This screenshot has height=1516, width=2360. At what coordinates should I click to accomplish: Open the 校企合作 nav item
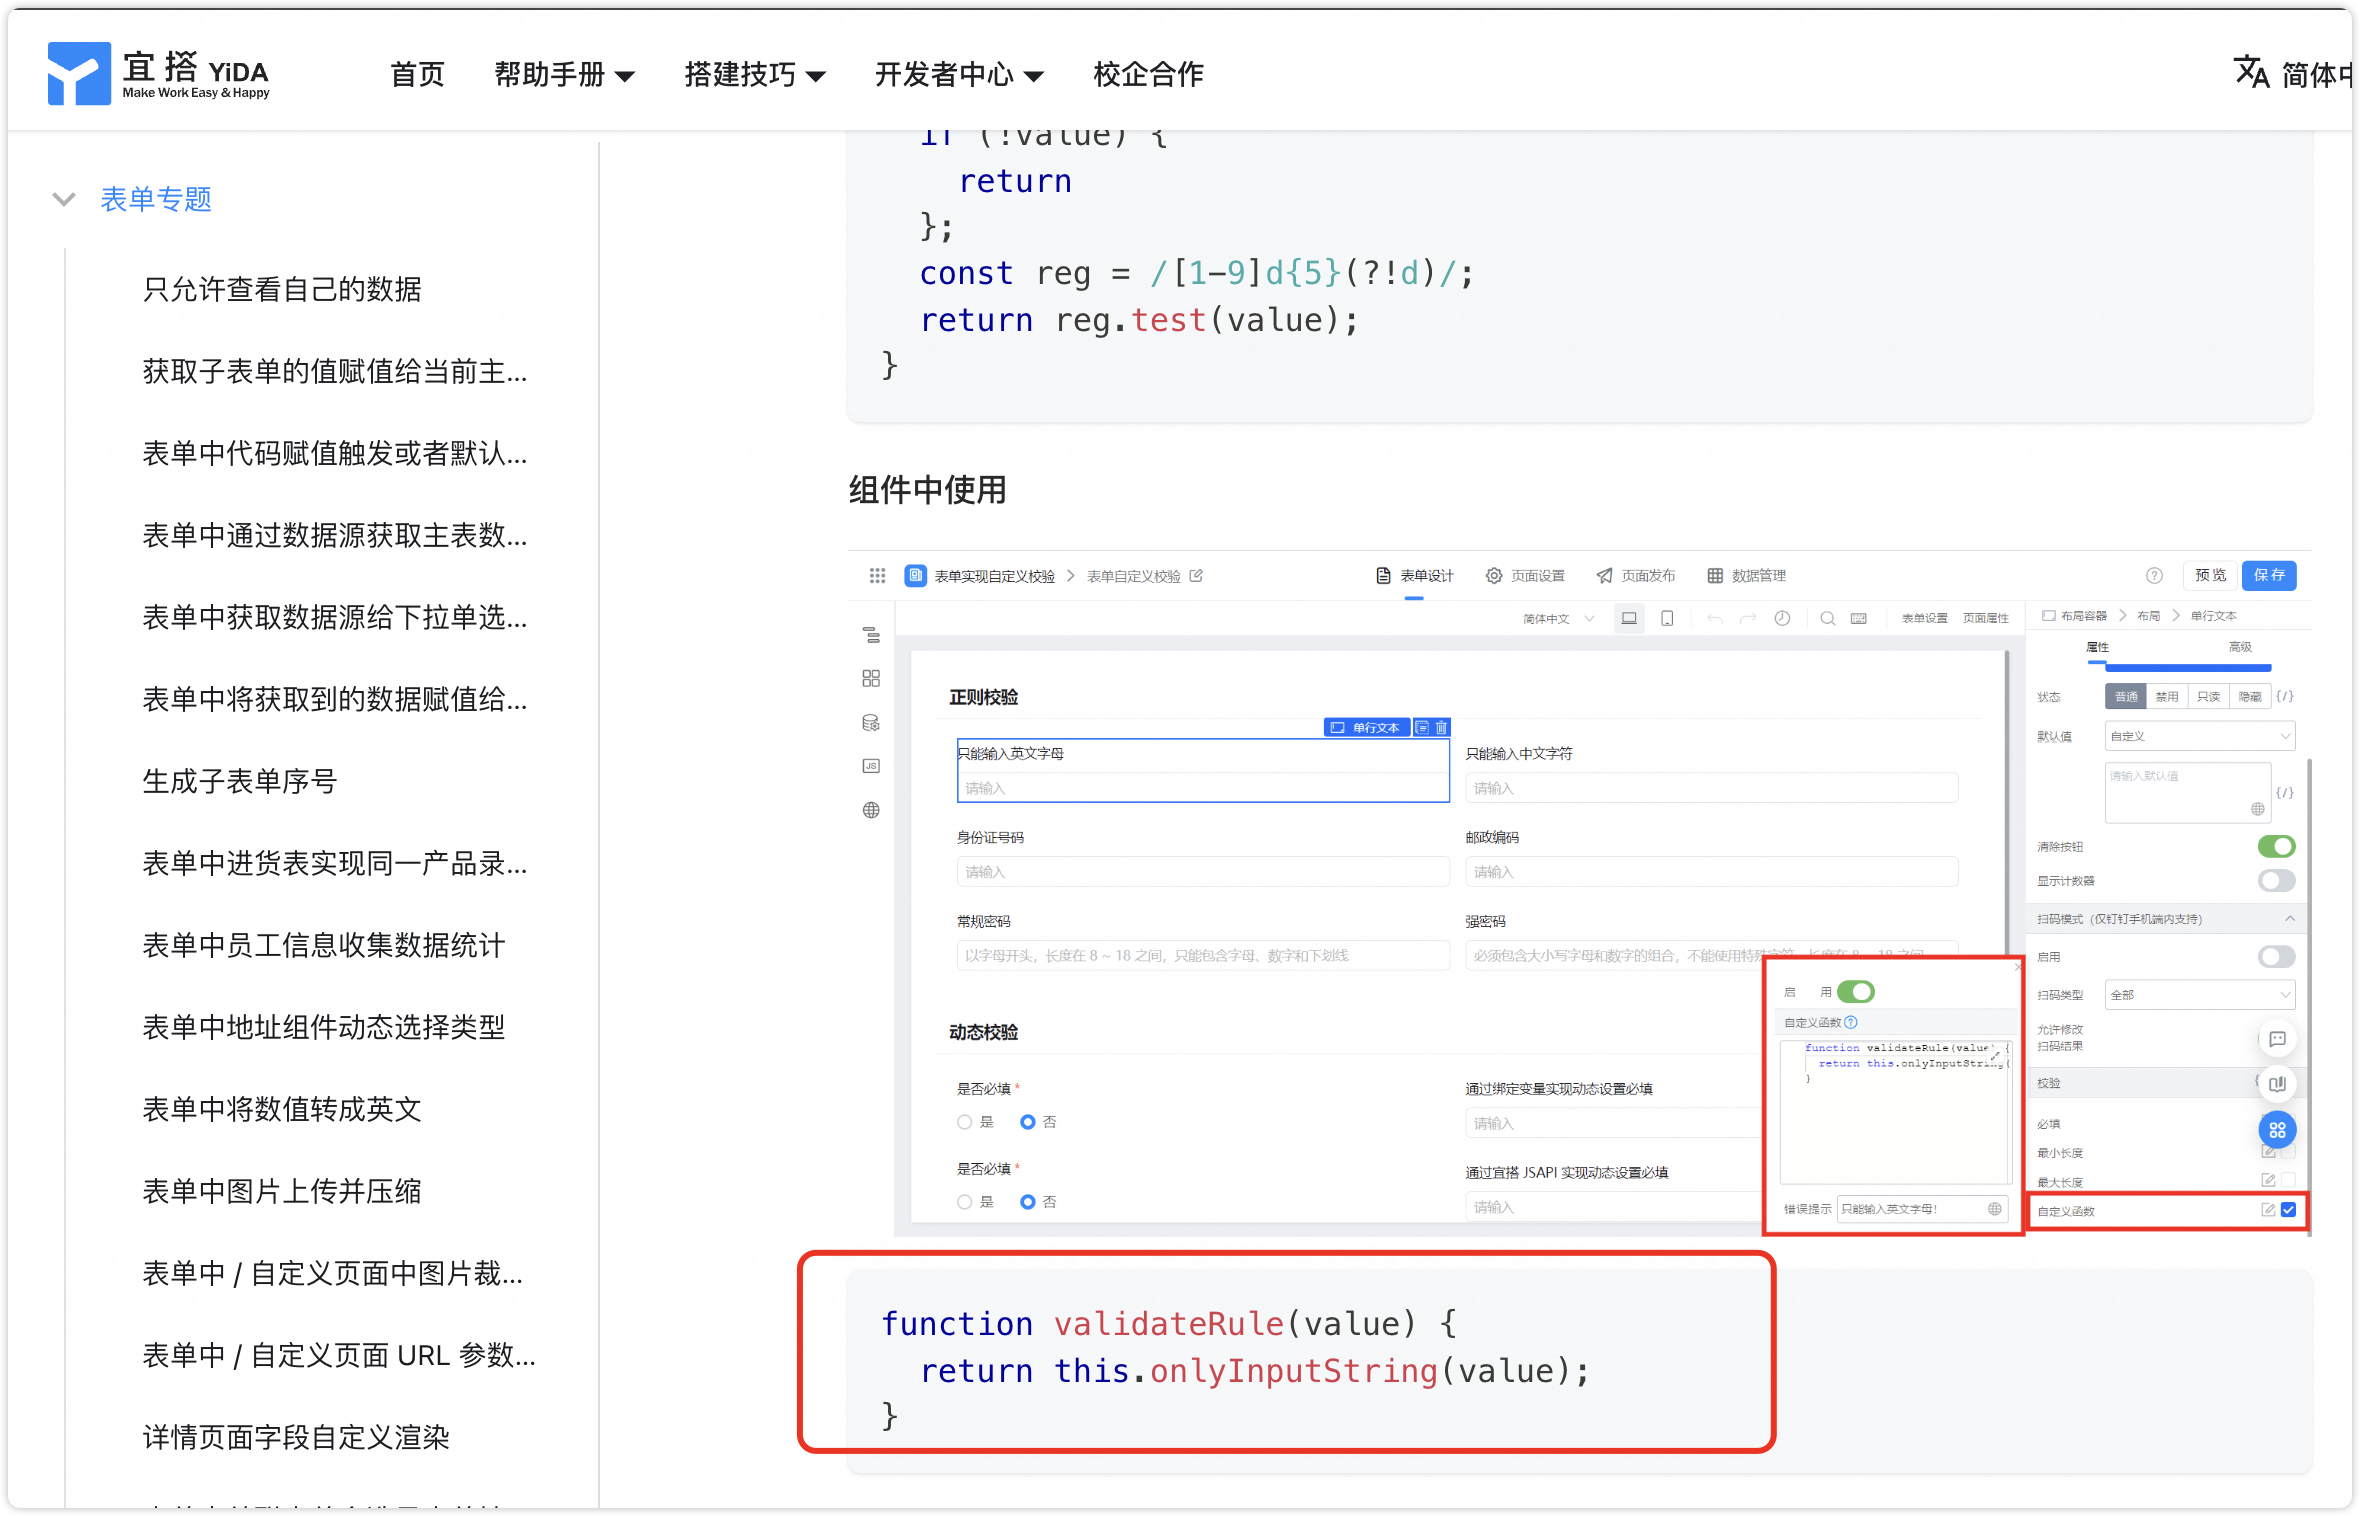coord(1148,74)
